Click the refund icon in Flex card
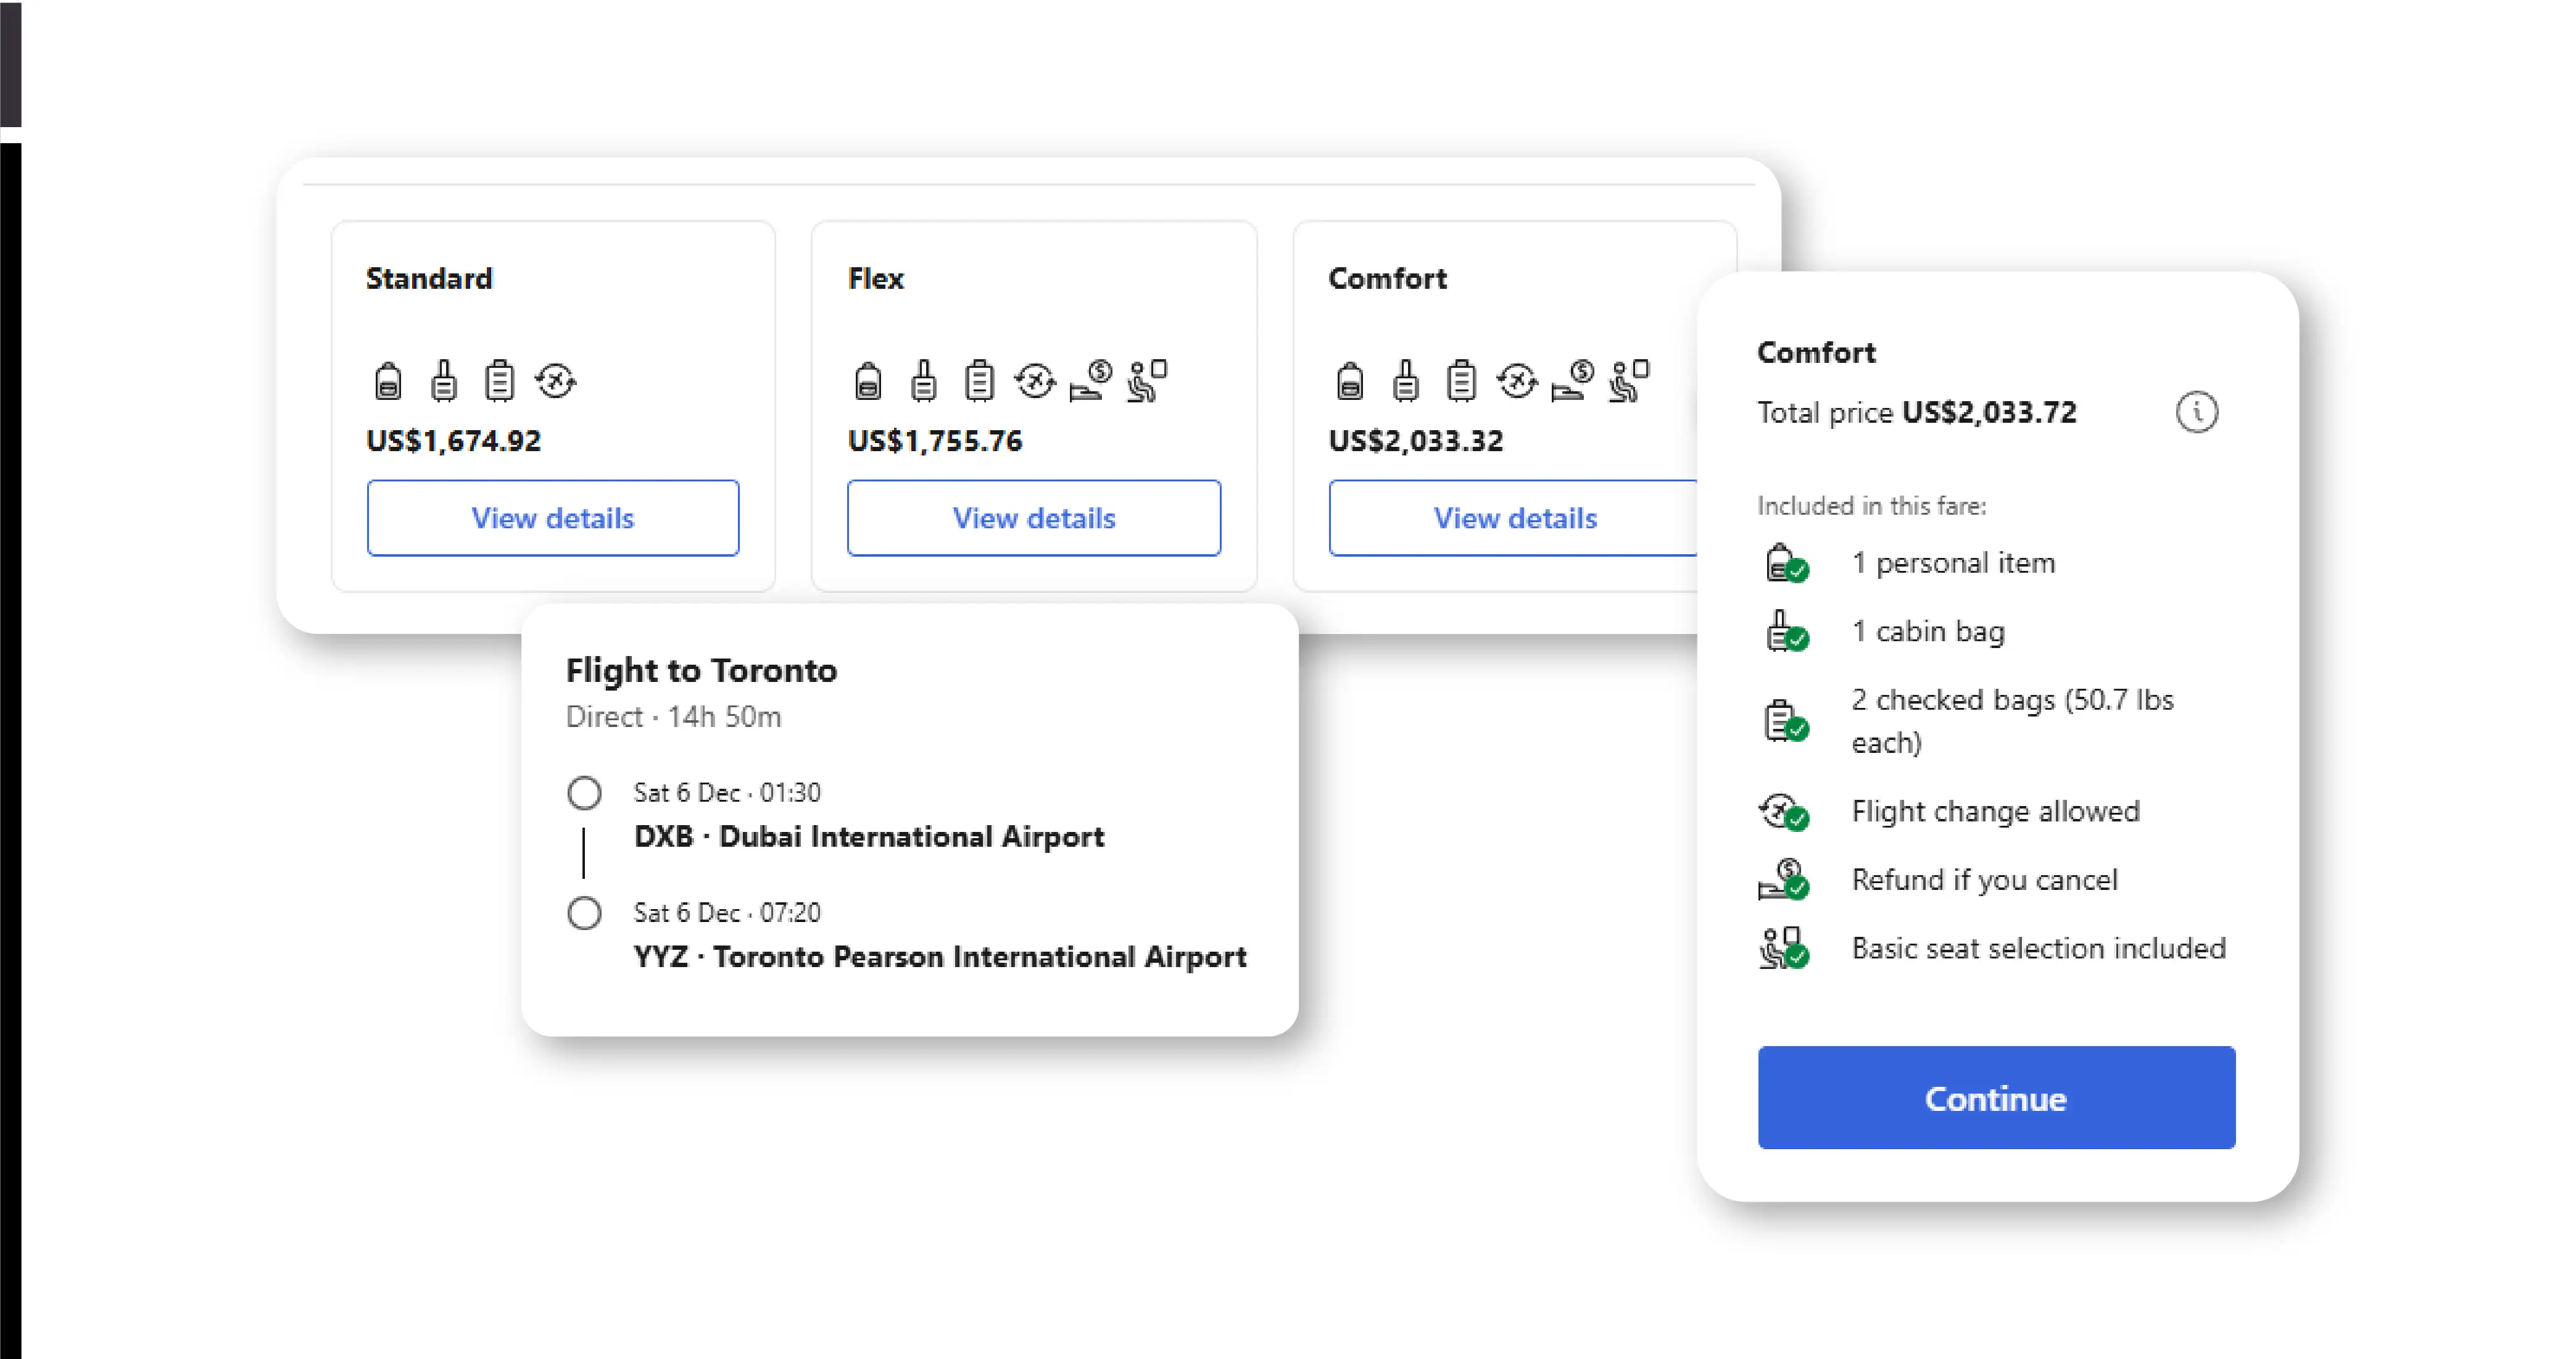This screenshot has width=2576, height=1359. tap(1091, 381)
